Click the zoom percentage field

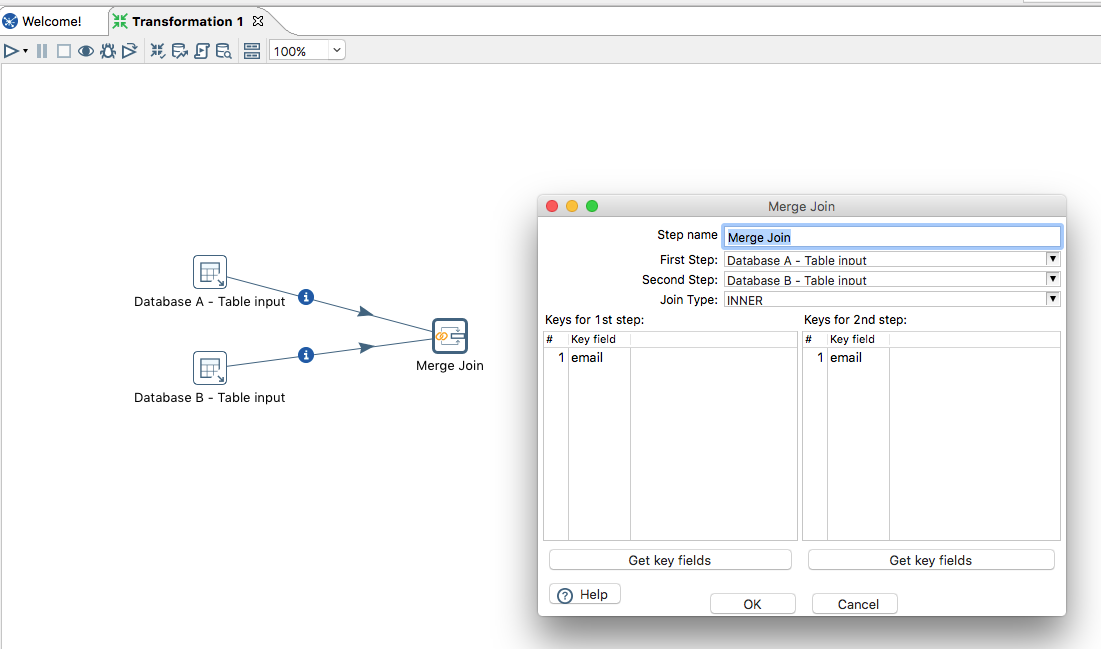[299, 51]
